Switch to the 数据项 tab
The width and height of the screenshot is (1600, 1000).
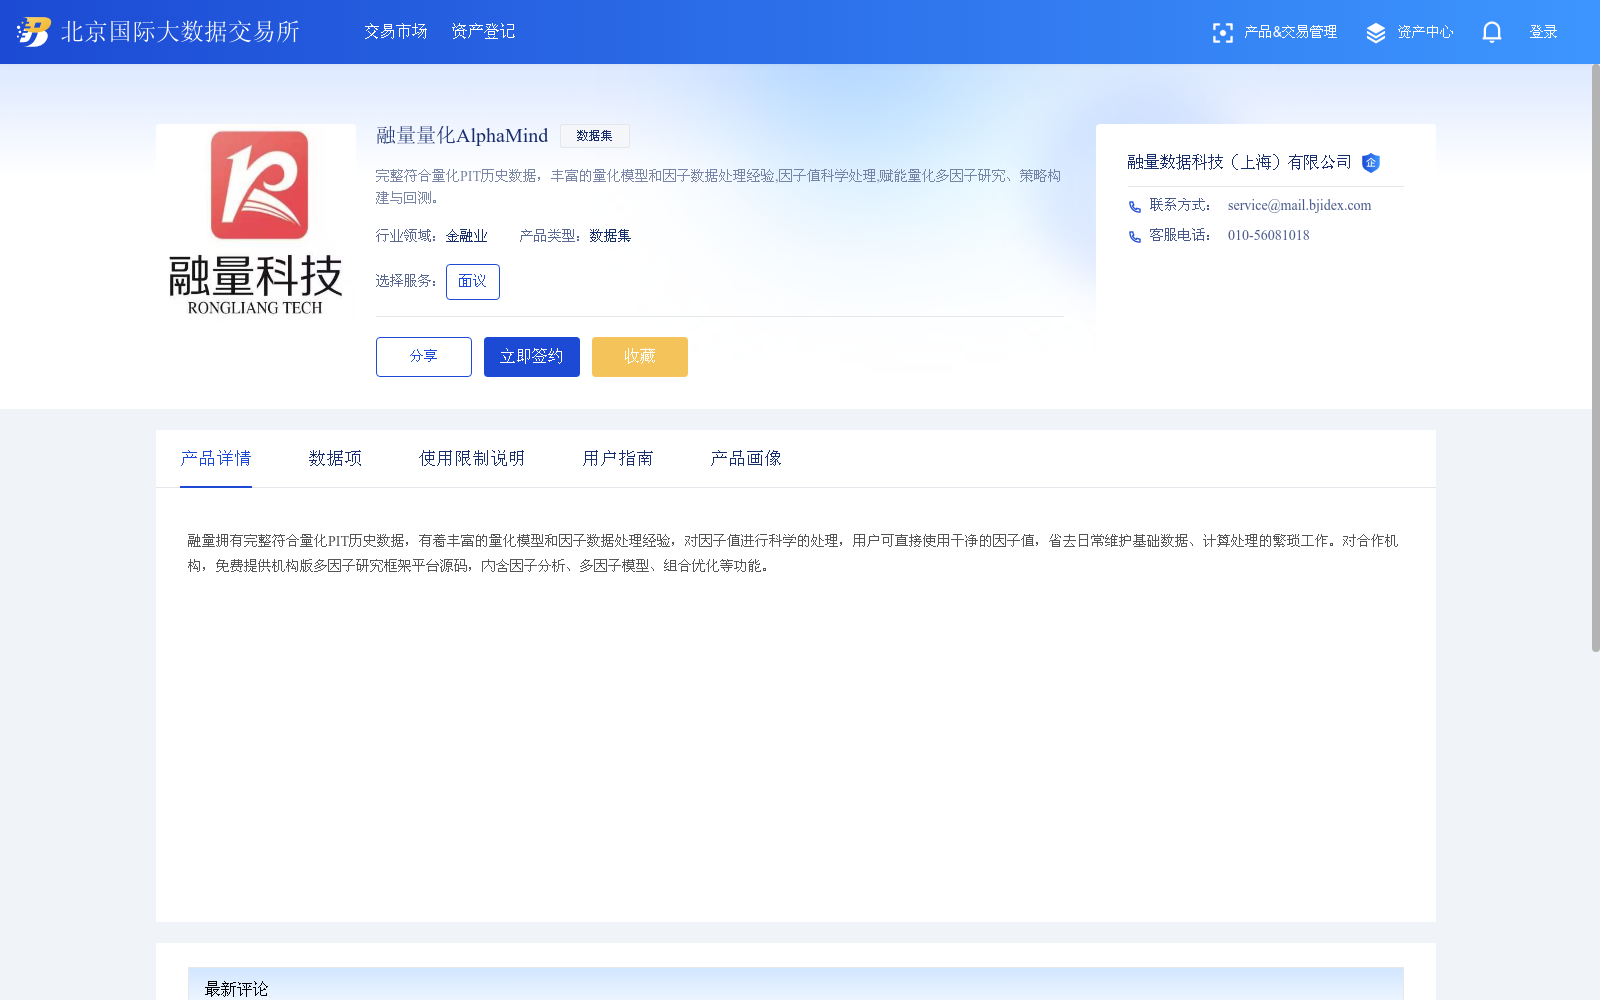[x=335, y=459]
